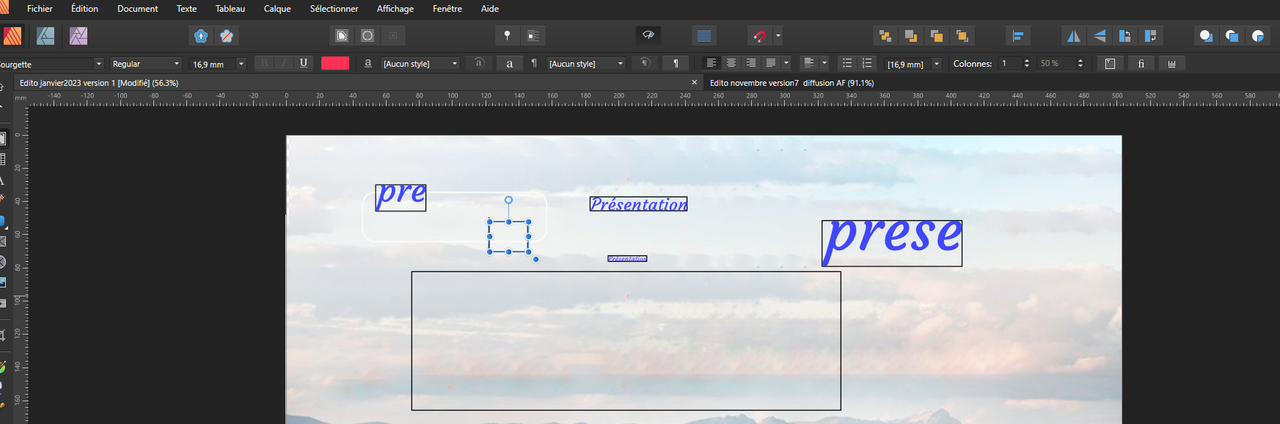The width and height of the screenshot is (1280, 424).
Task: Move selection to front icon
Action: [963, 36]
